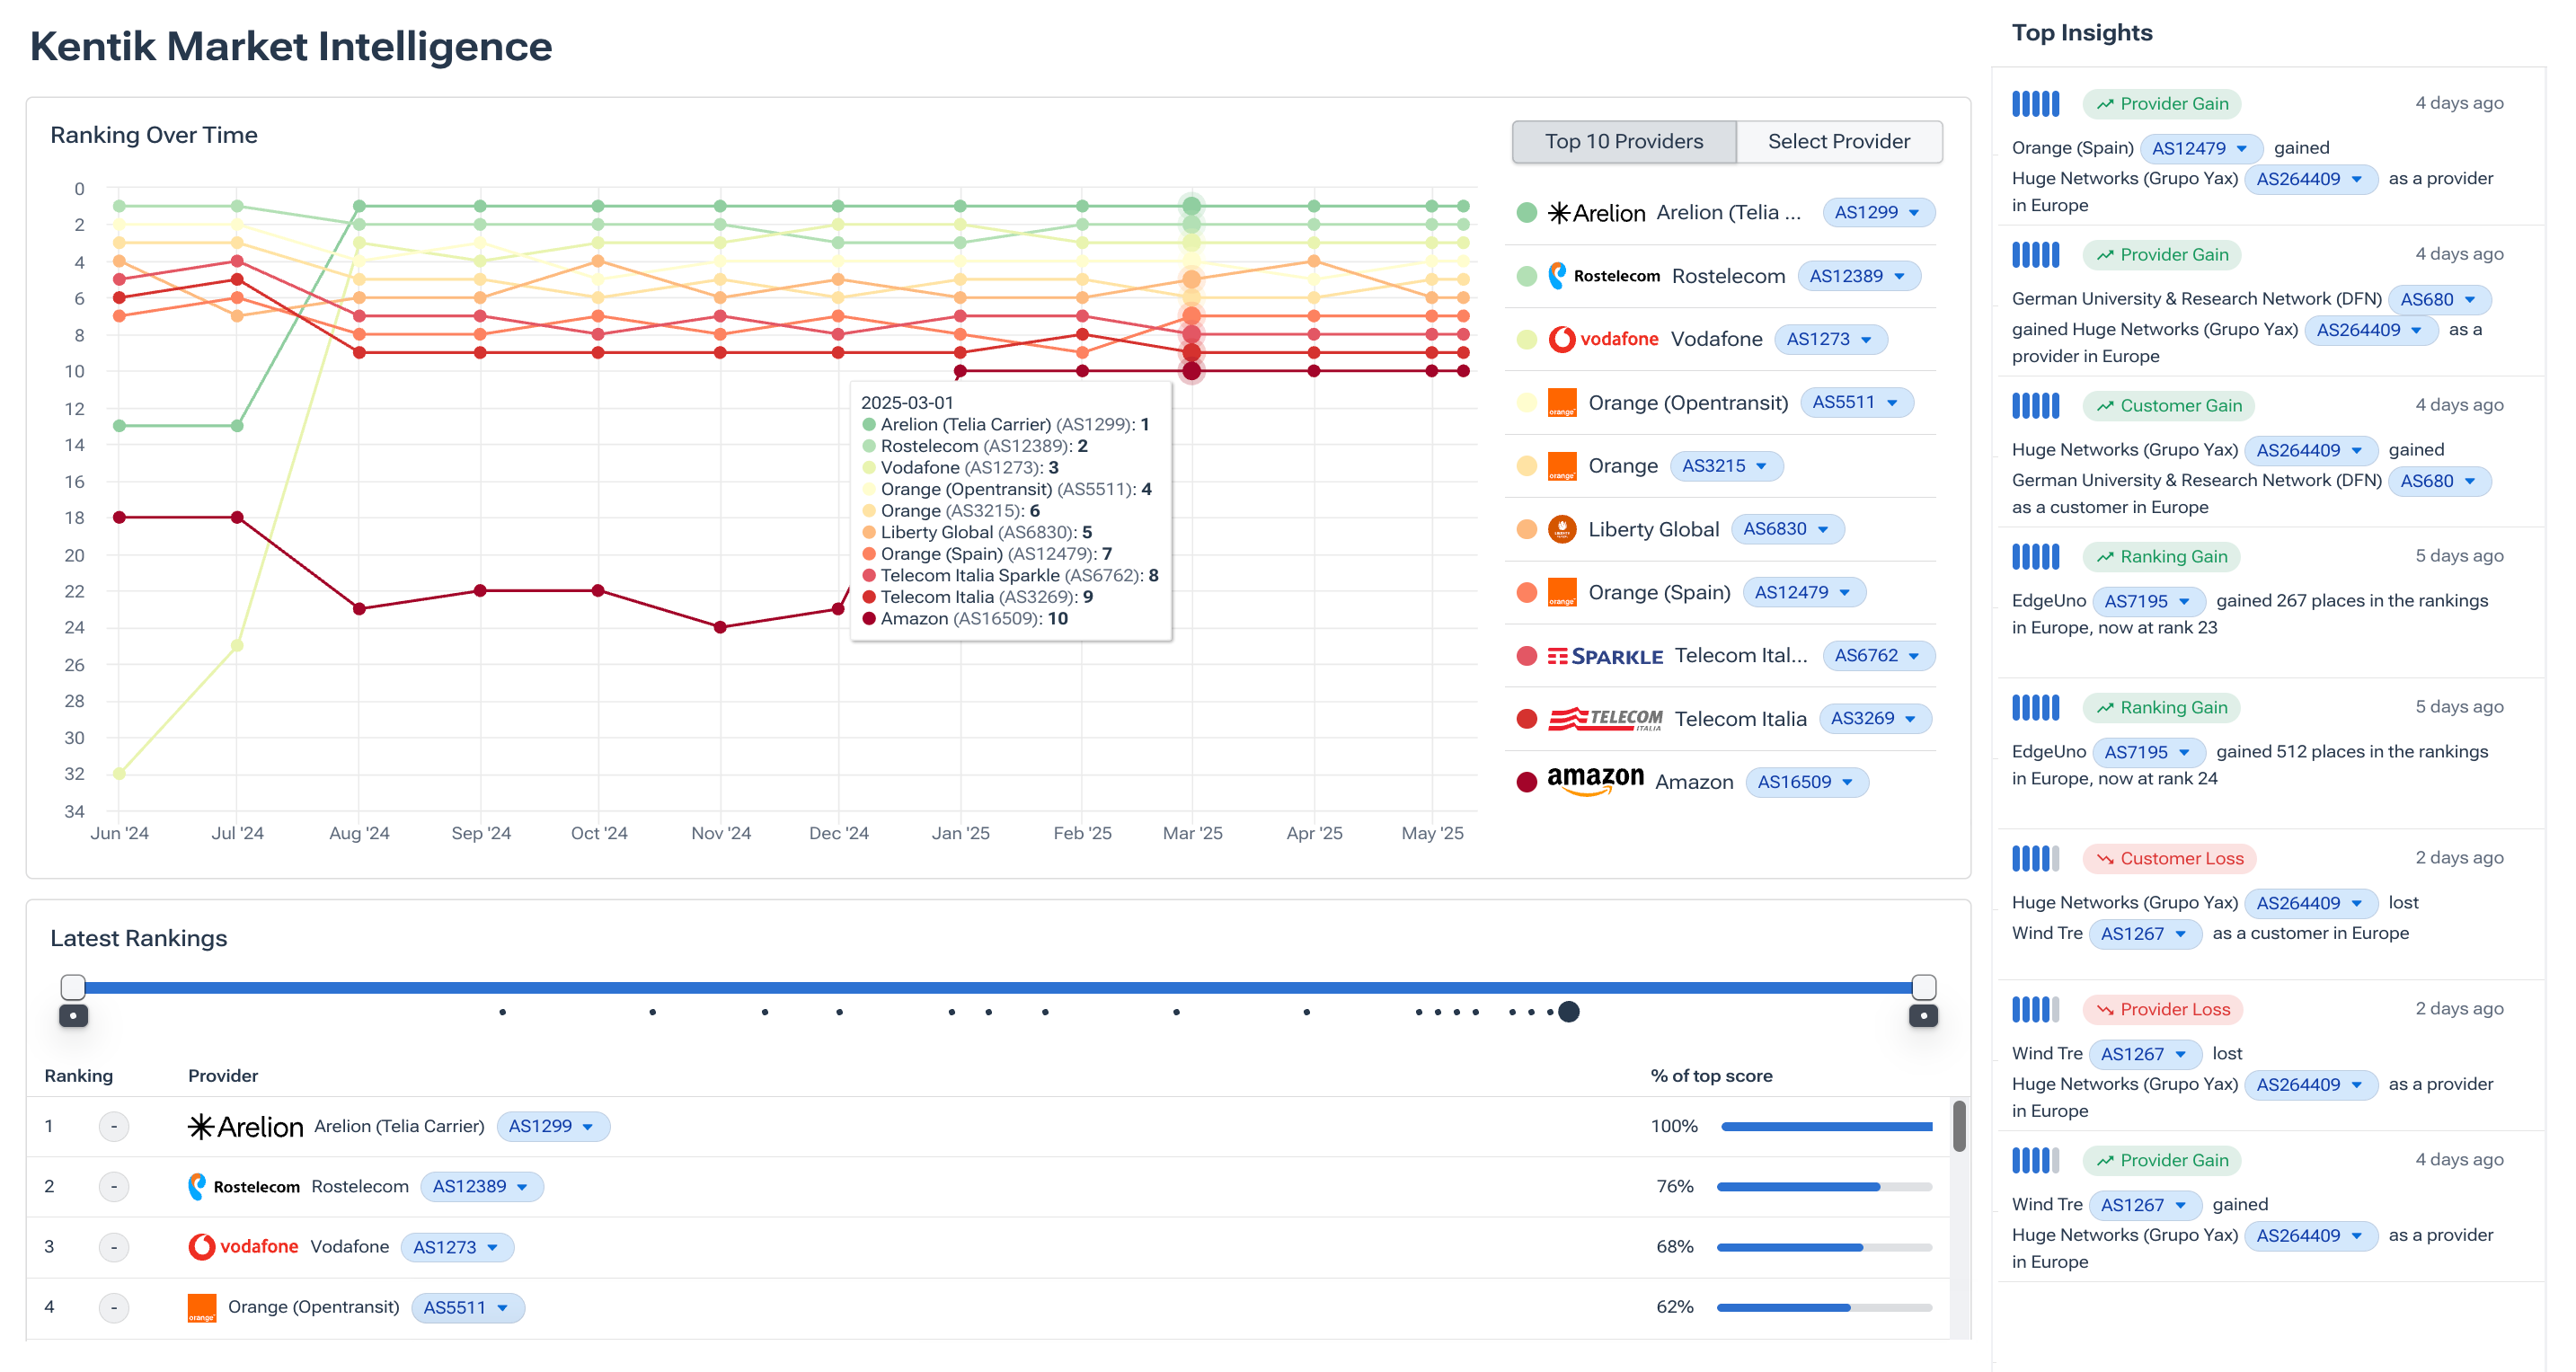Click the Arelion logo in chart legend
Image resolution: width=2576 pixels, height=1372 pixels.
tap(1596, 213)
